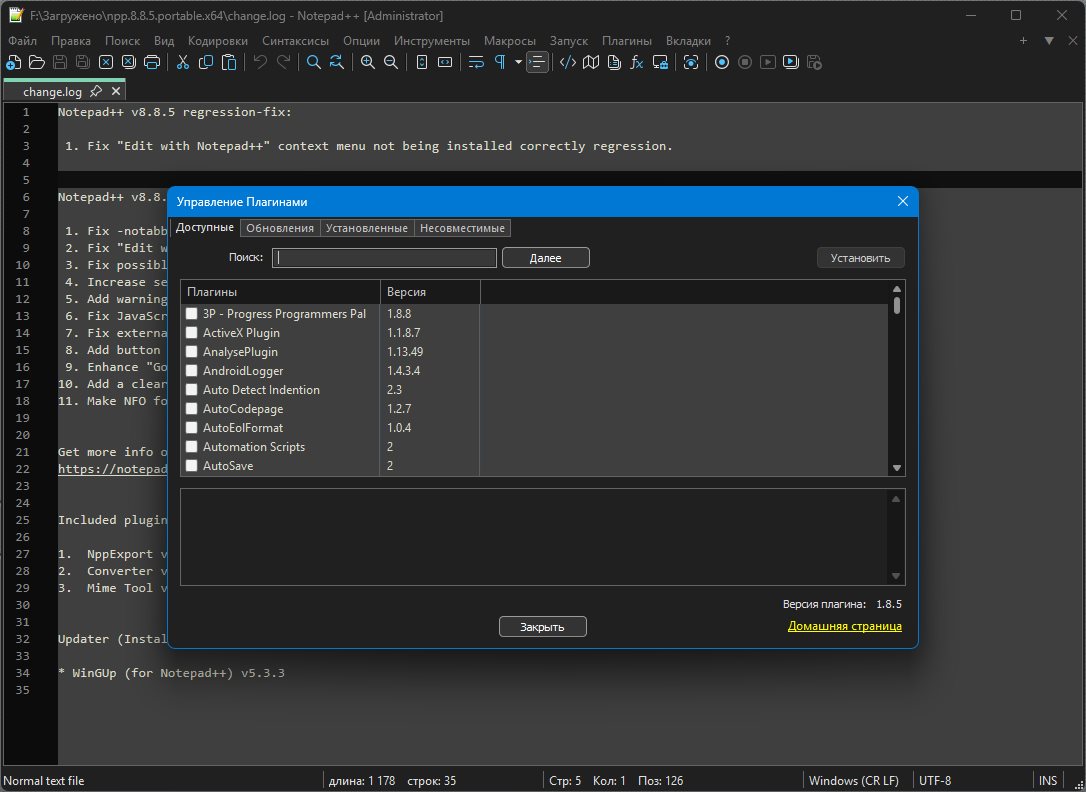Image resolution: width=1086 pixels, height=792 pixels.
Task: Switch to the Обновления tab
Action: pyautogui.click(x=279, y=228)
